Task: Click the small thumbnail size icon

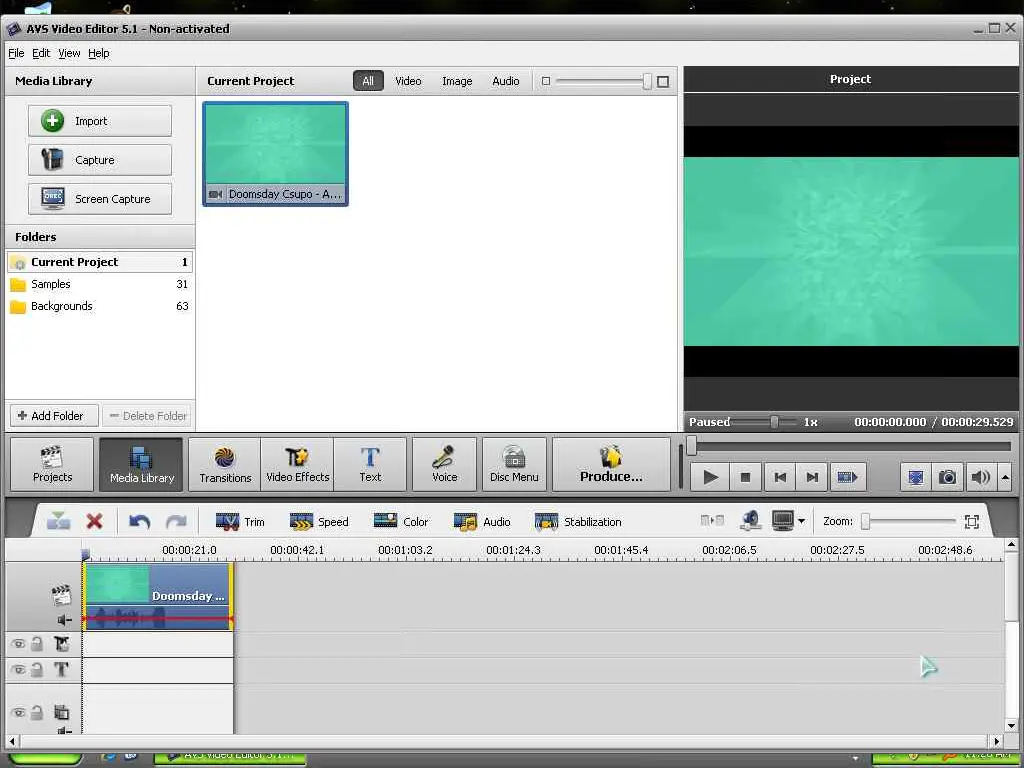Action: tap(546, 81)
